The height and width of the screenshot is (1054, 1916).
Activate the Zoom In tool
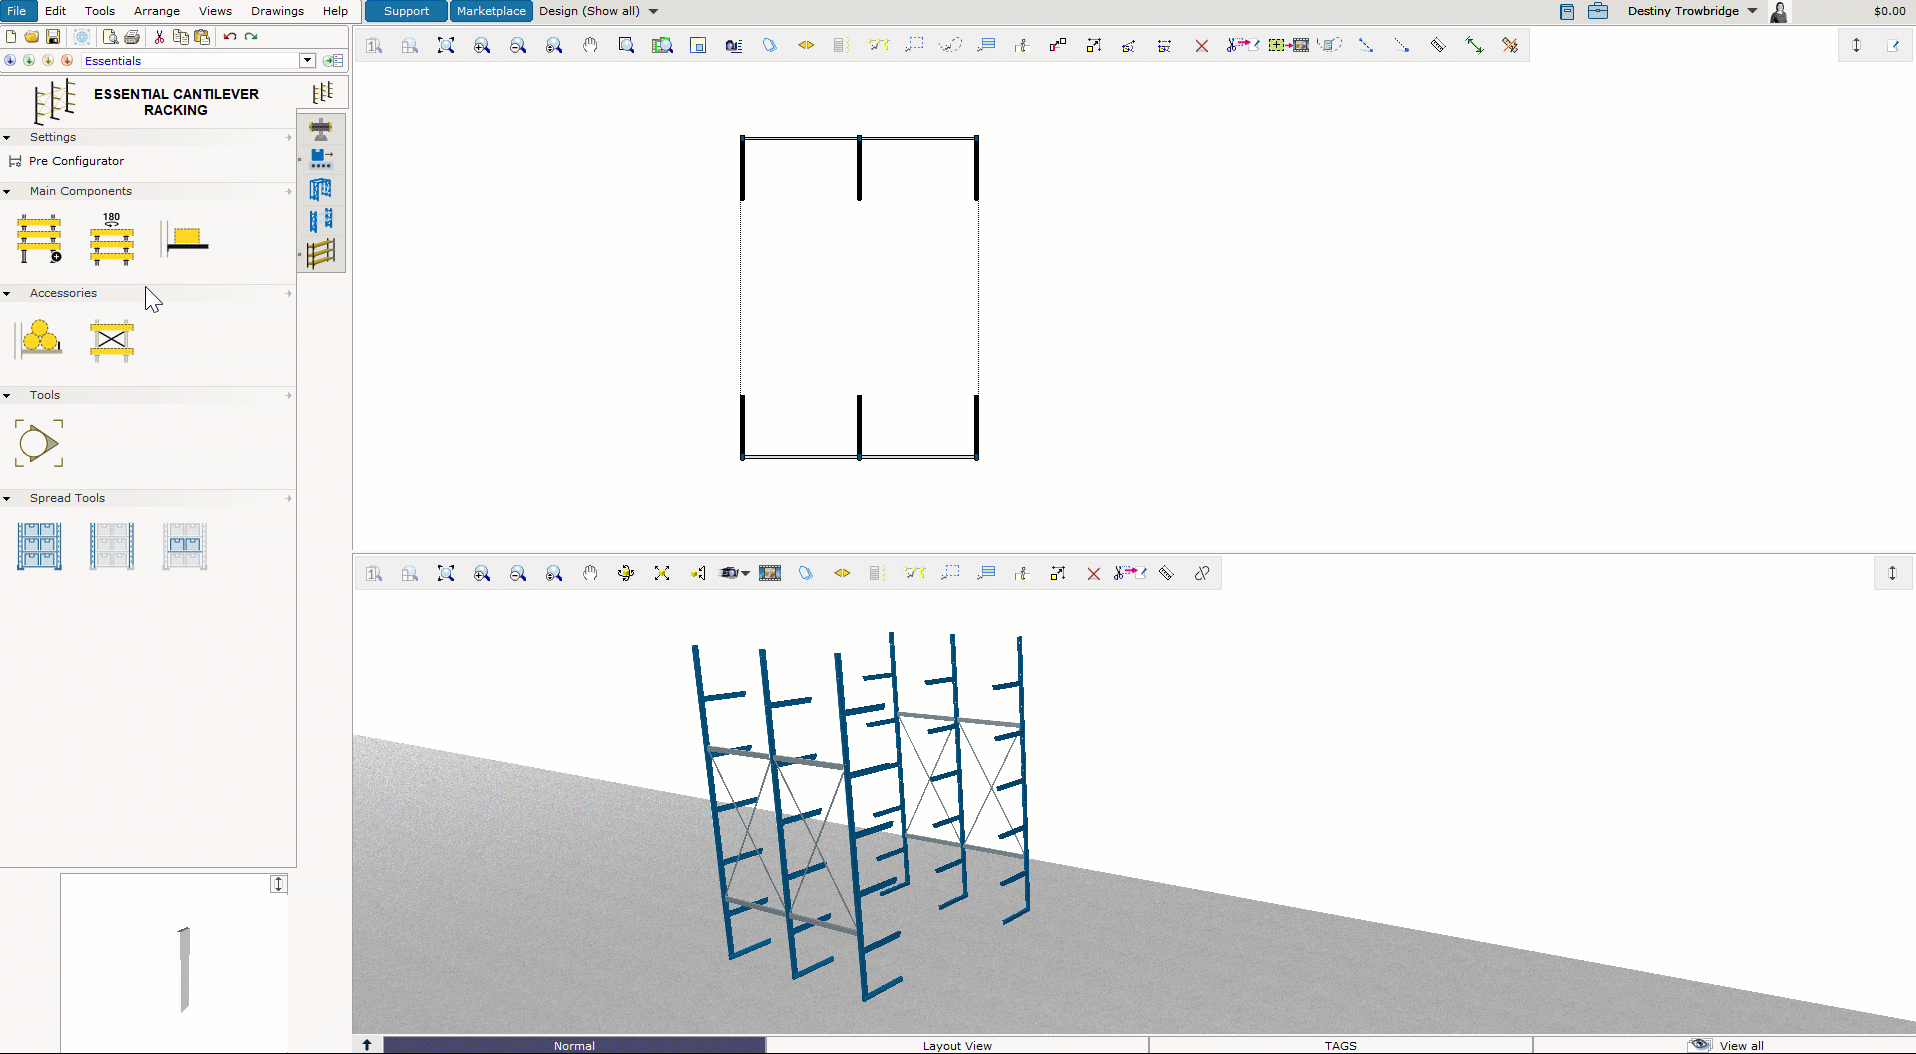point(481,45)
